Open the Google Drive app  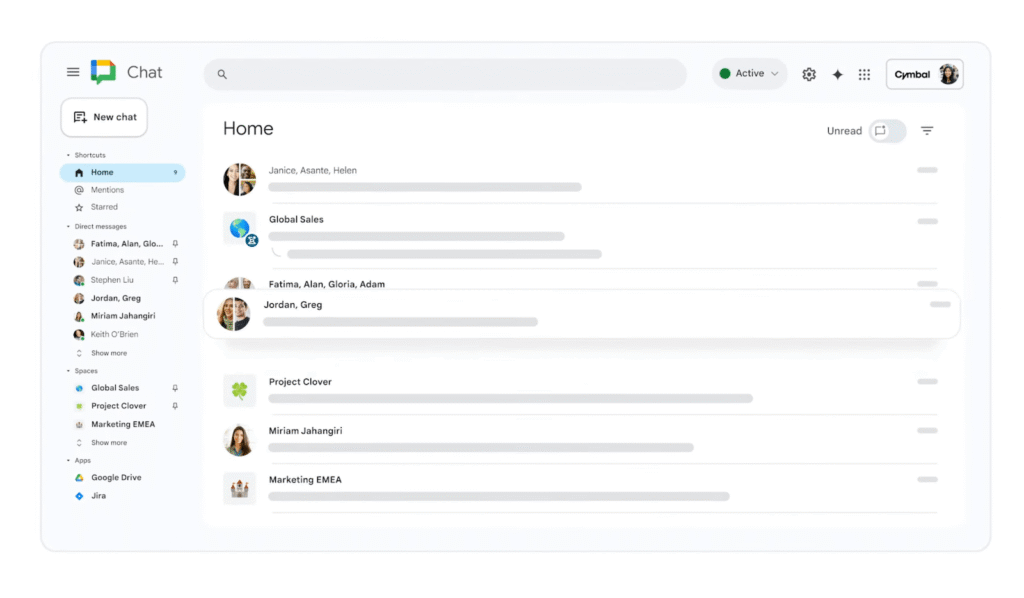[x=116, y=478]
